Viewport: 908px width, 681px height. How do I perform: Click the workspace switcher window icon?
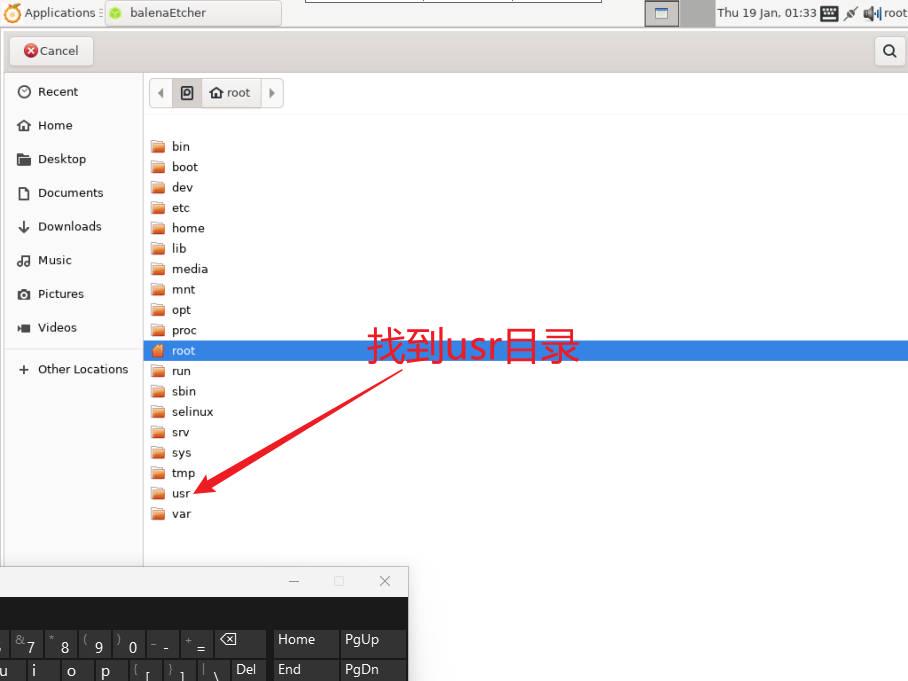pyautogui.click(x=661, y=13)
